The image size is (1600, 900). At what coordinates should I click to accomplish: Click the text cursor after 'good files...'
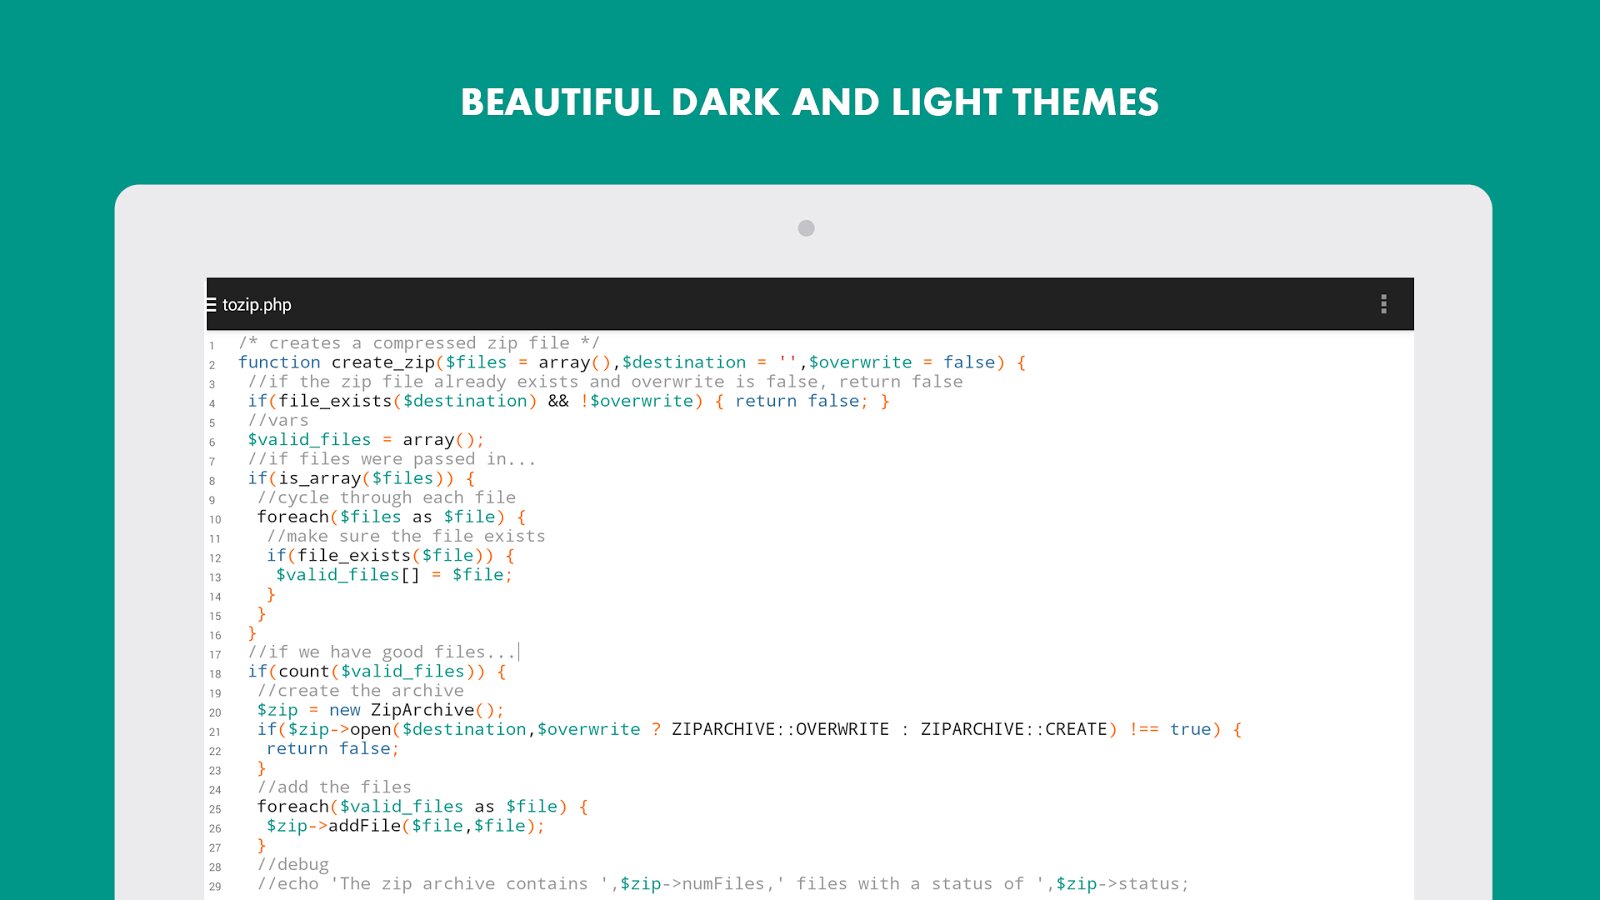pos(518,652)
